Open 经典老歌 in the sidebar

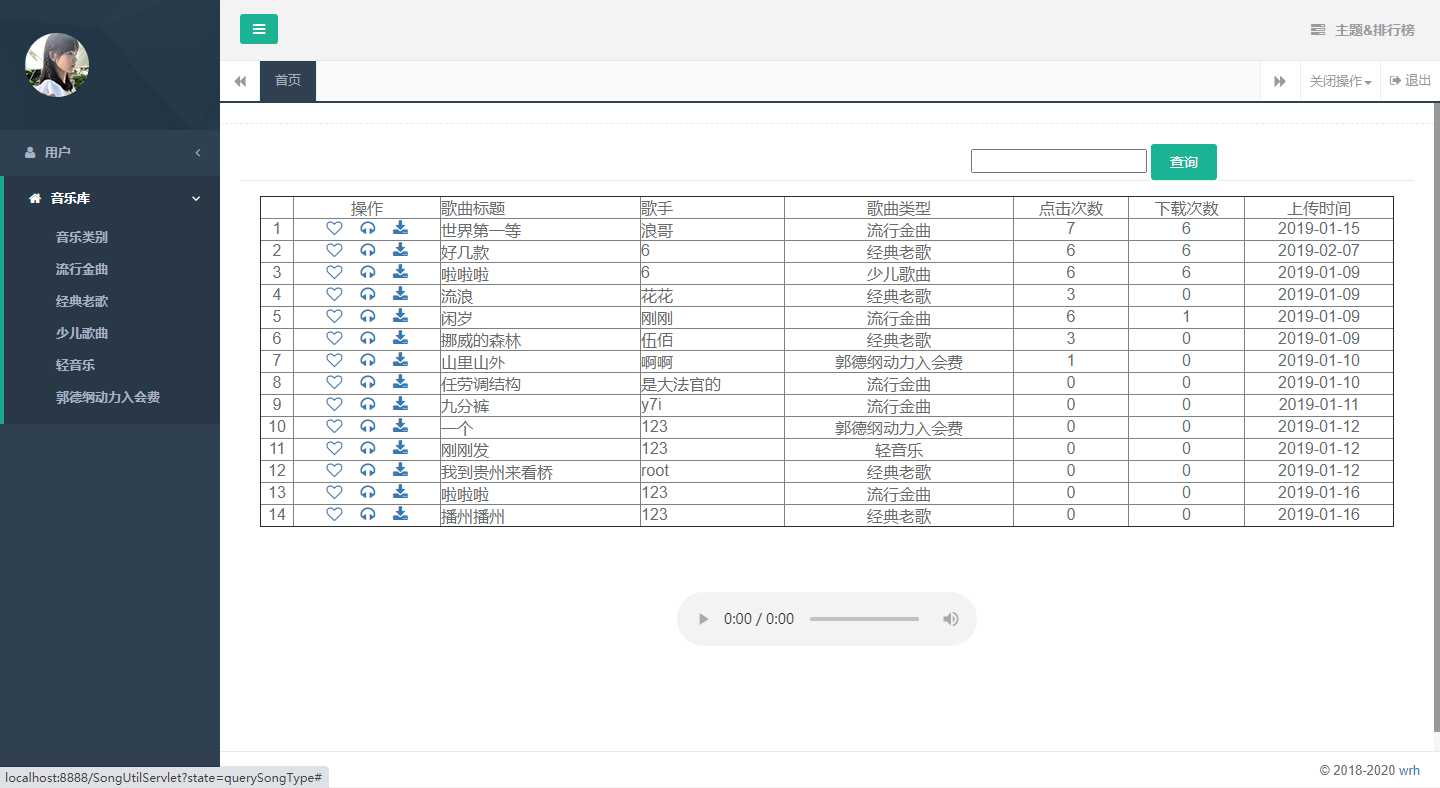point(82,301)
